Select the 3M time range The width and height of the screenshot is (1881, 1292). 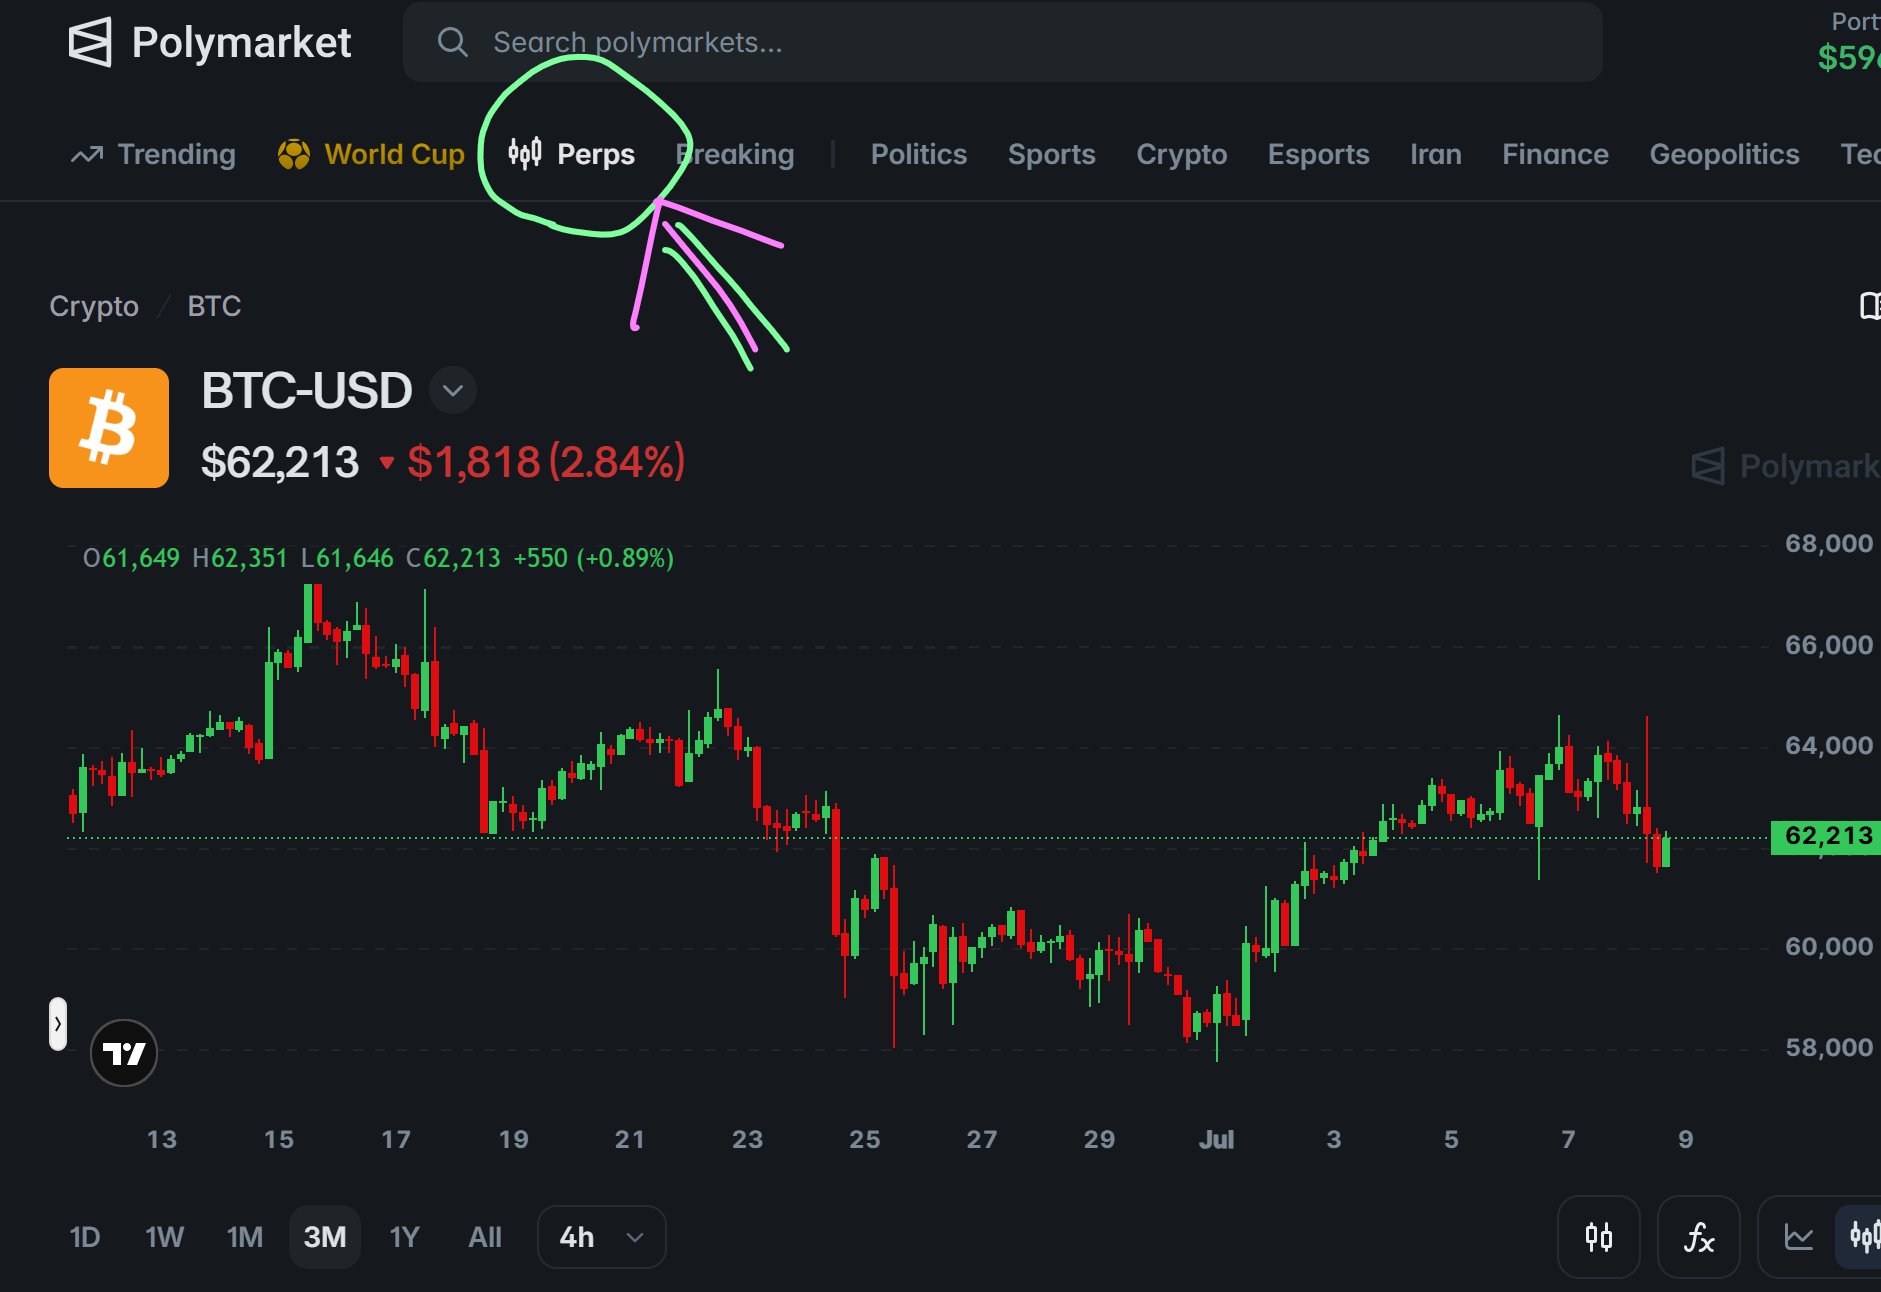tap(325, 1237)
